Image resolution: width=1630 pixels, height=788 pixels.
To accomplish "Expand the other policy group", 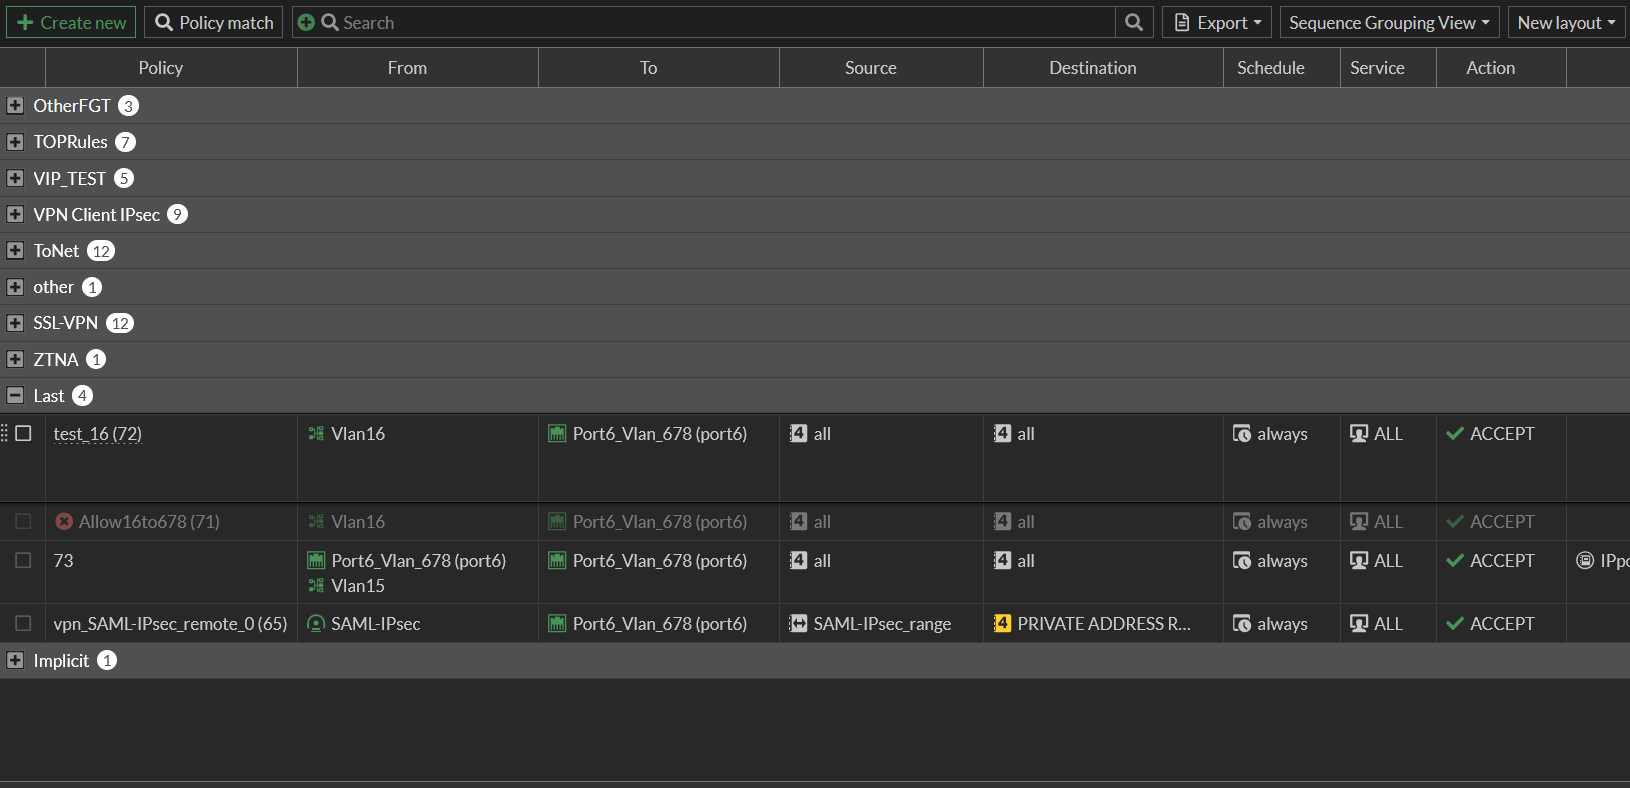I will pos(15,287).
